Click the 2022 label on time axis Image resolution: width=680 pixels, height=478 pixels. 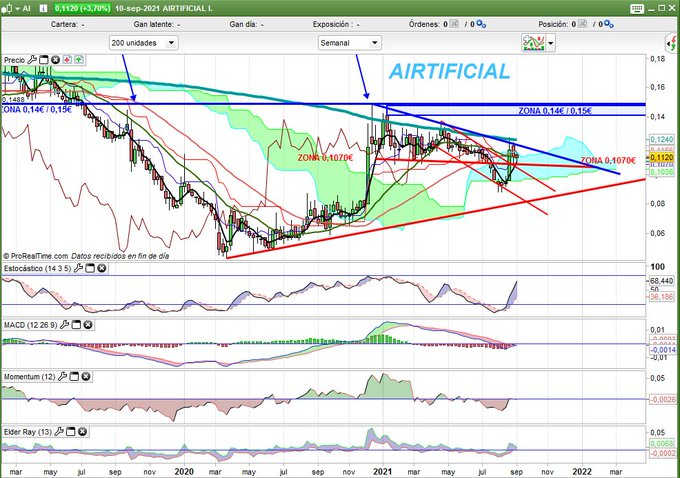pyautogui.click(x=582, y=471)
